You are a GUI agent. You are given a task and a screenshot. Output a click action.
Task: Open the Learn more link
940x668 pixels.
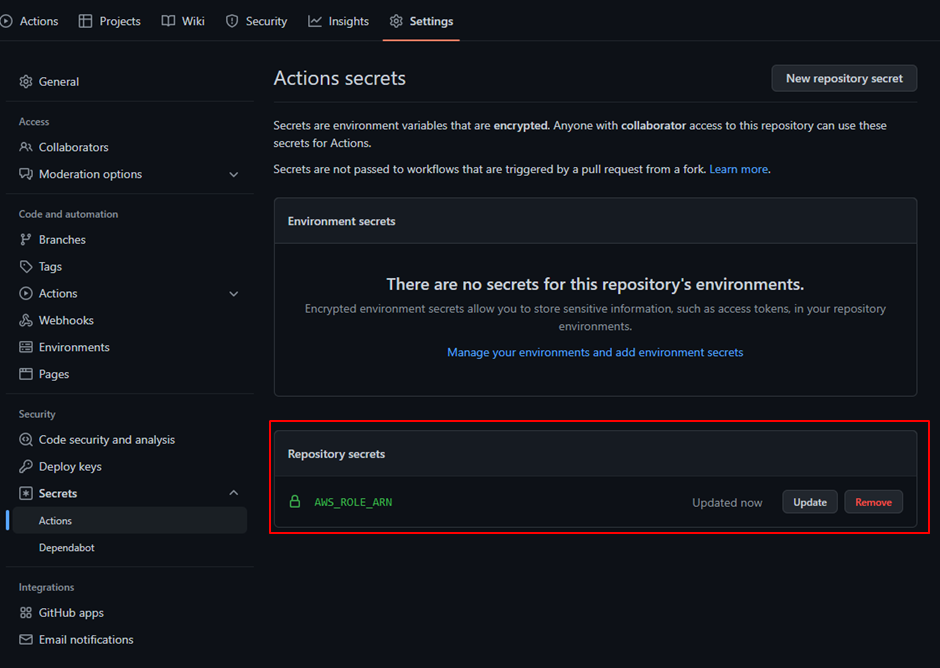738,169
